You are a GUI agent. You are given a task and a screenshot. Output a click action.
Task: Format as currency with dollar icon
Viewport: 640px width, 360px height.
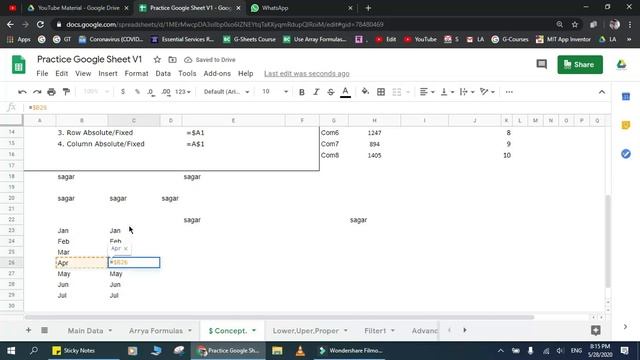(123, 92)
